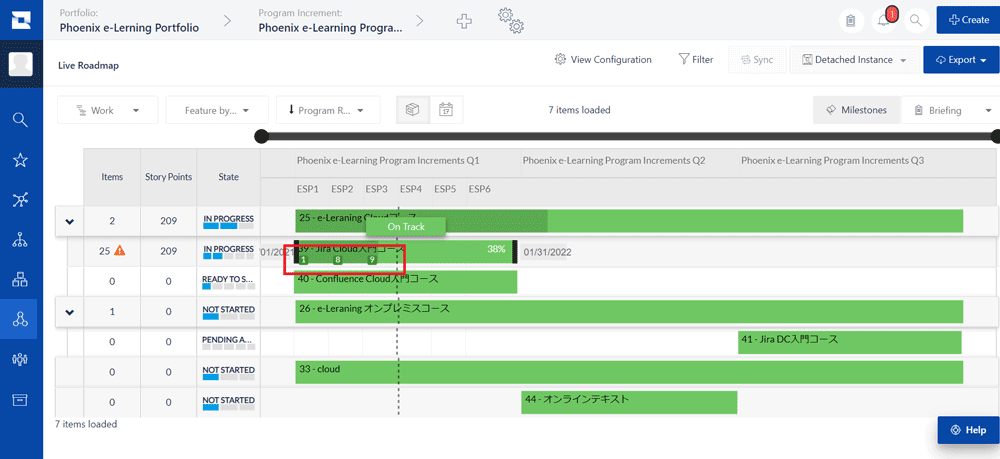
Task: Open the teams people sidebar icon
Action: 20,359
